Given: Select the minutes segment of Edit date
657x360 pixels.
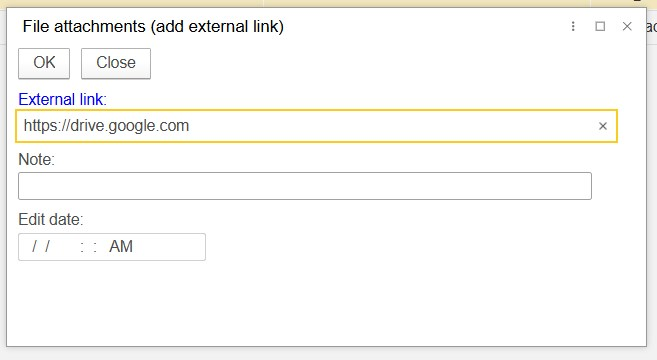Looking at the screenshot, I should (88, 246).
